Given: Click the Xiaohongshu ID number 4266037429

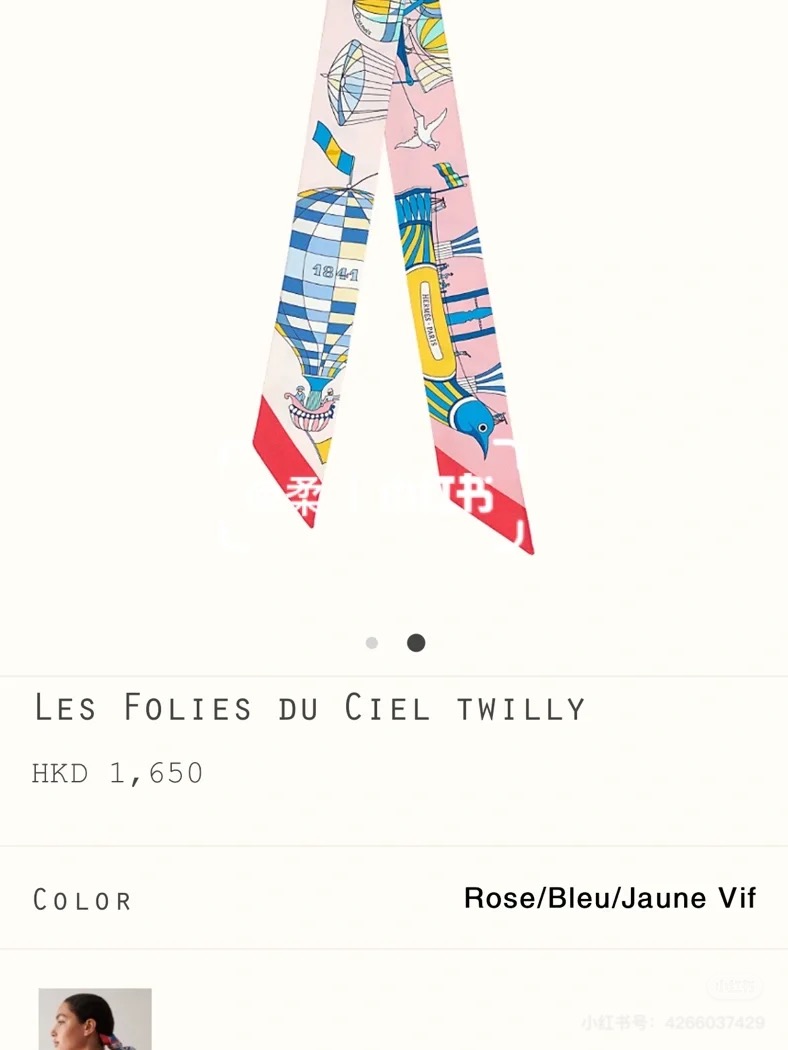Looking at the screenshot, I should (715, 1023).
